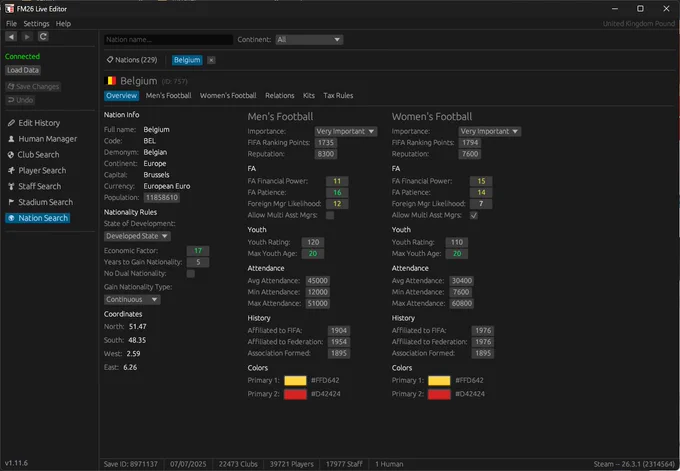Select Nation Search in sidebar
Viewport: 680px width, 471px height.
[x=38, y=218]
